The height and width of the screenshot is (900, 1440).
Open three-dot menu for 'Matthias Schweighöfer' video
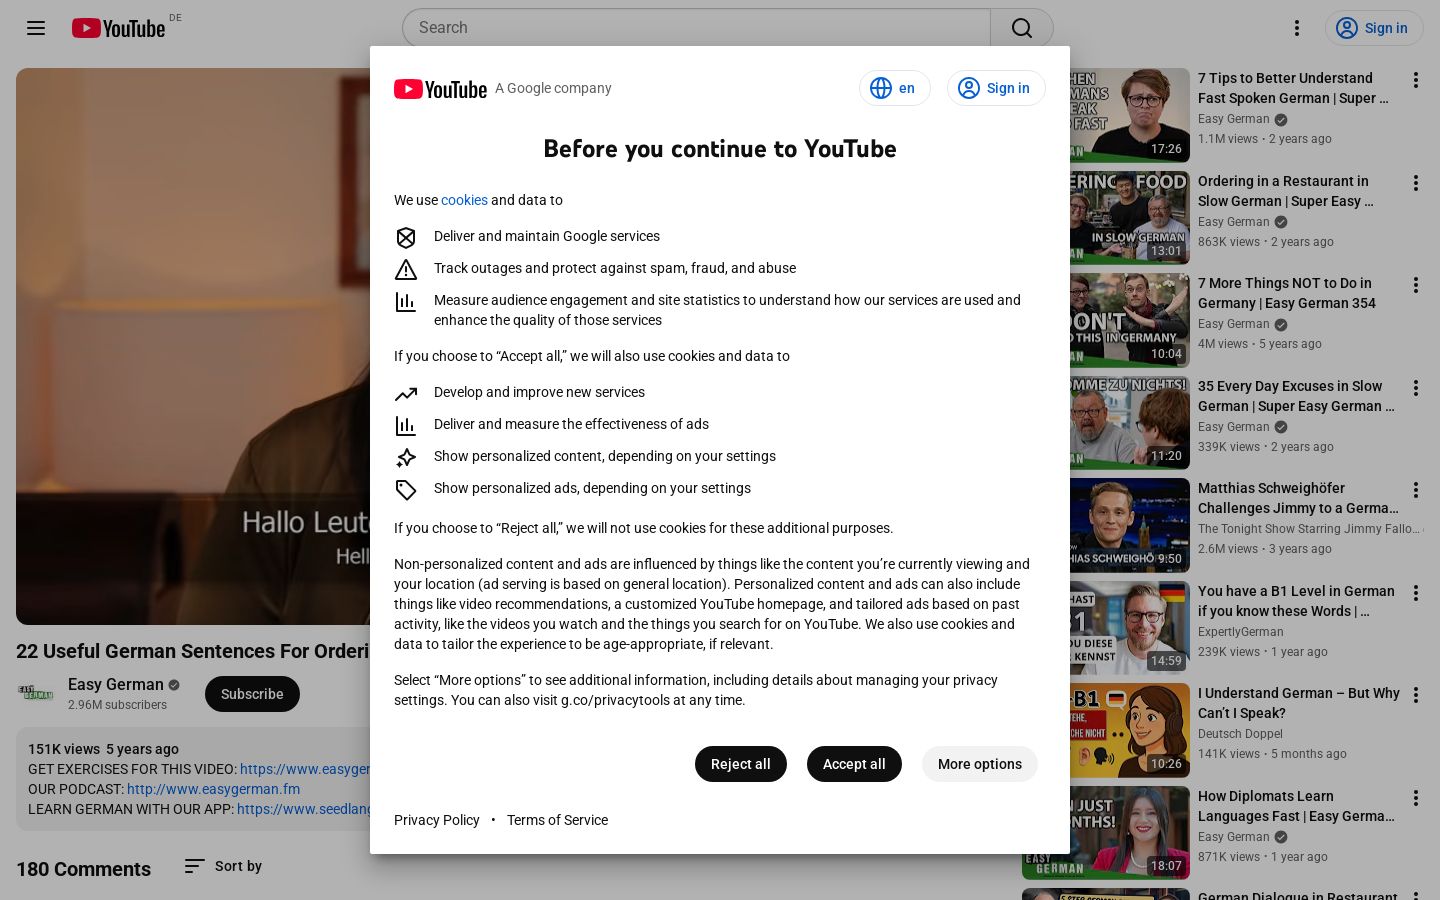(x=1416, y=490)
